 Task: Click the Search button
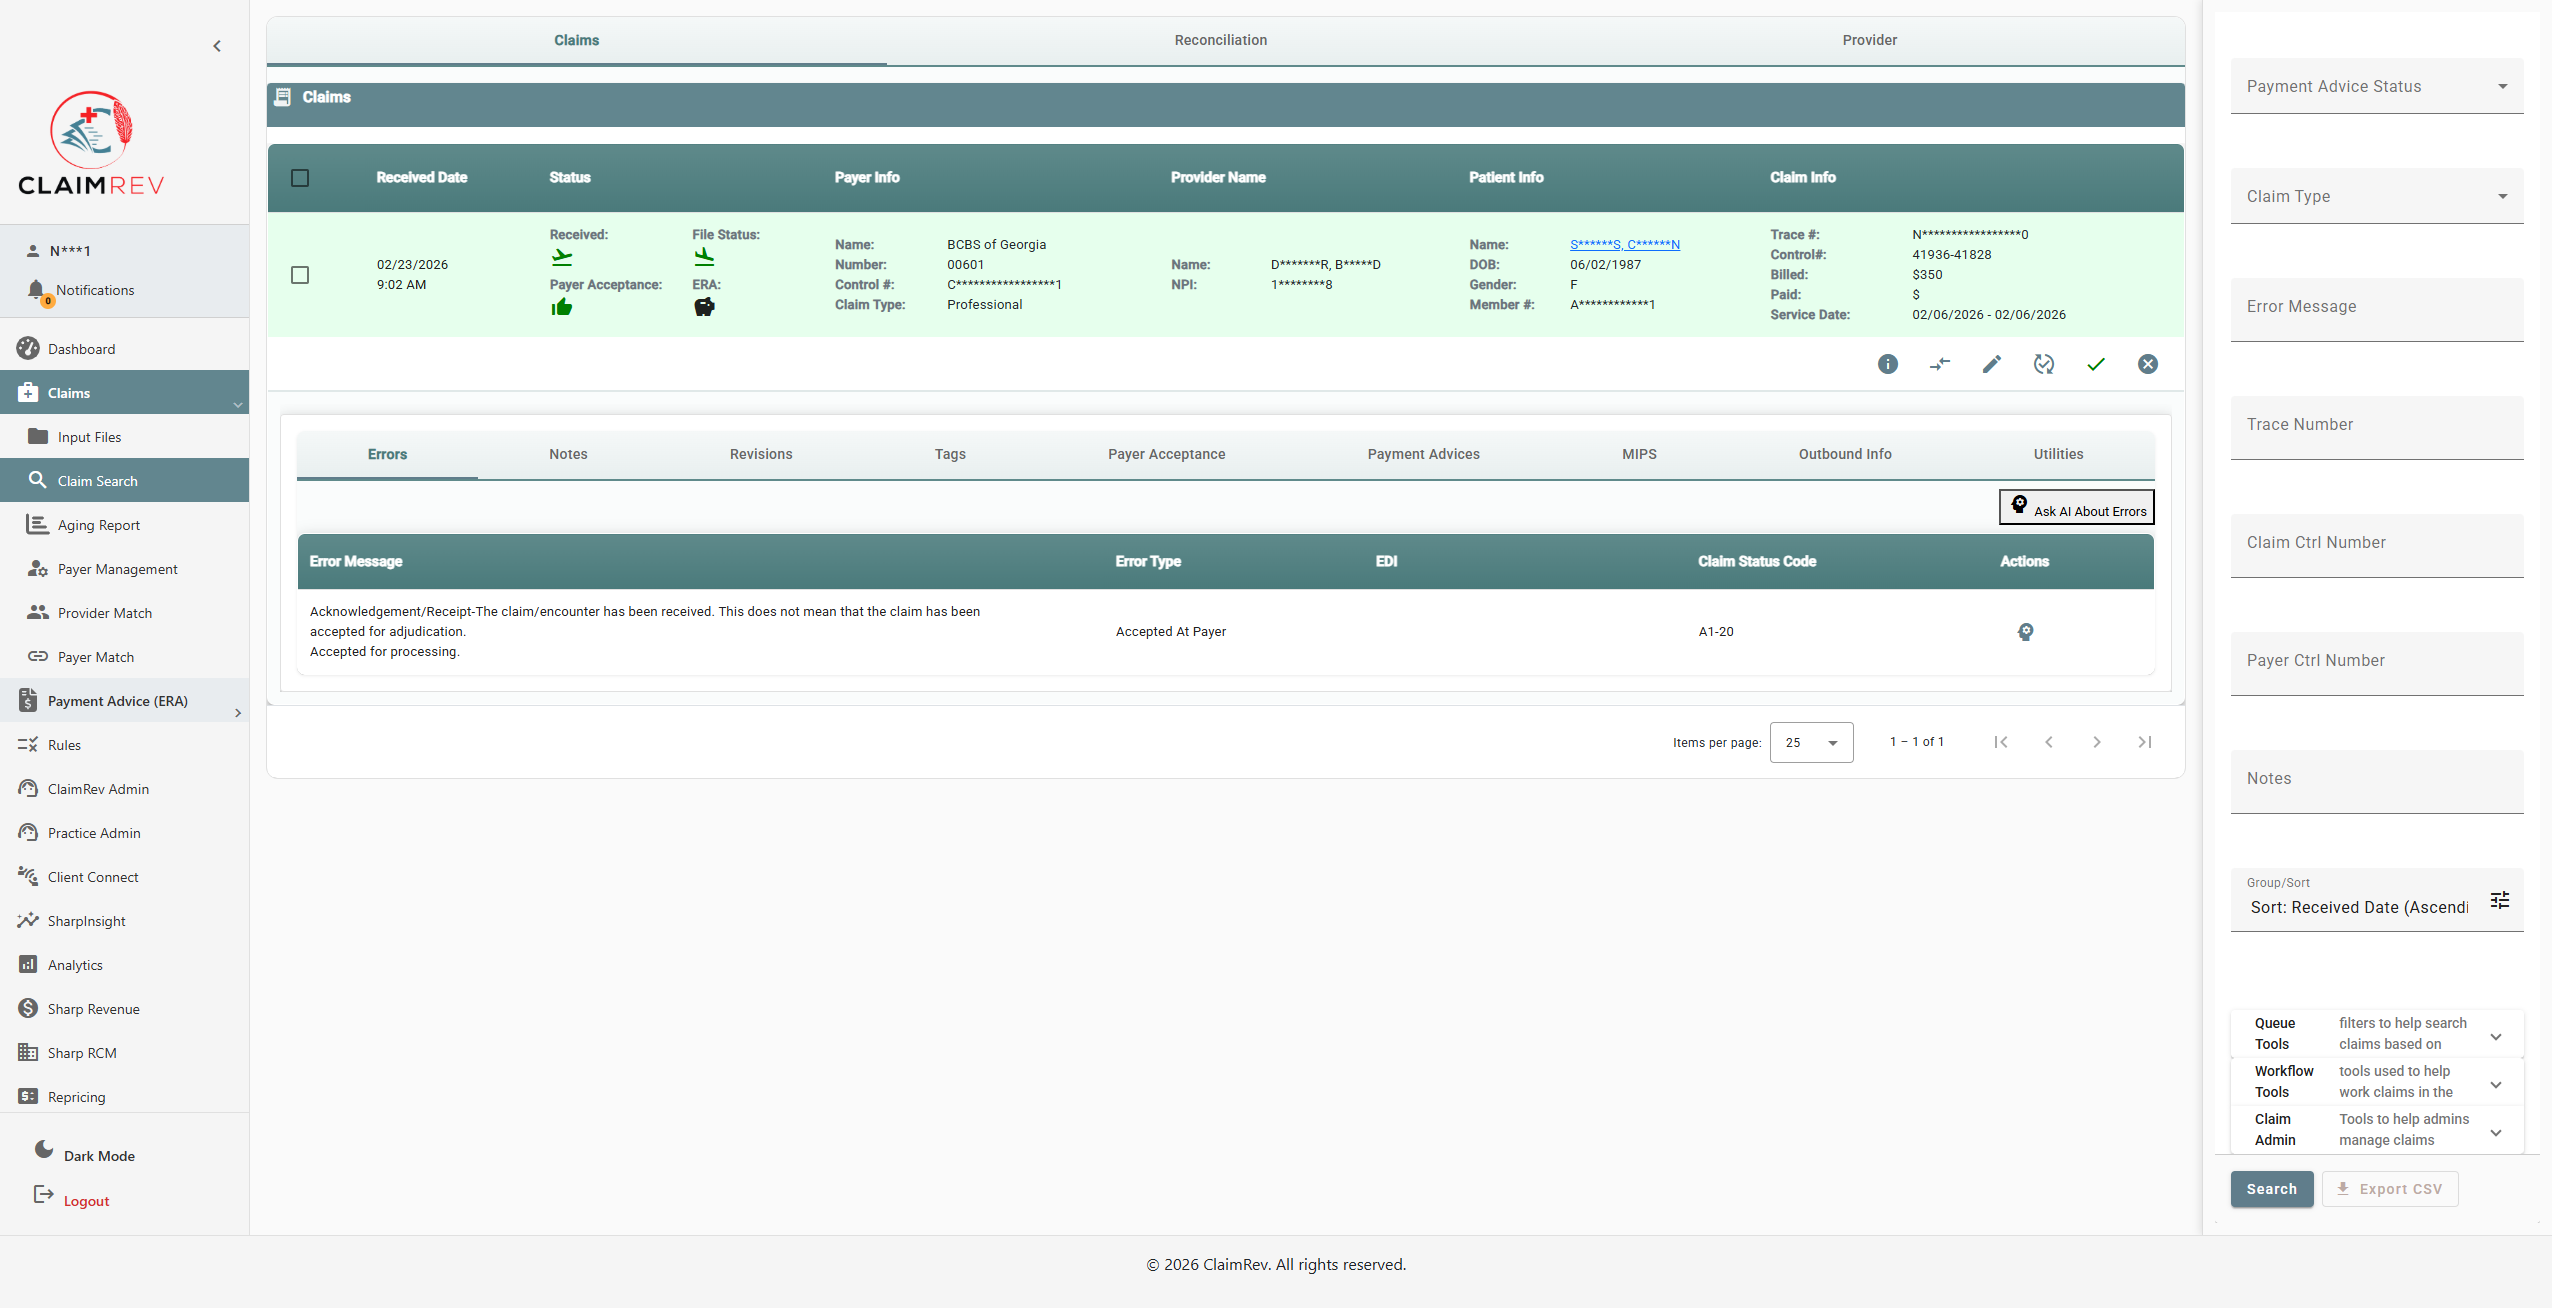pos(2271,1189)
